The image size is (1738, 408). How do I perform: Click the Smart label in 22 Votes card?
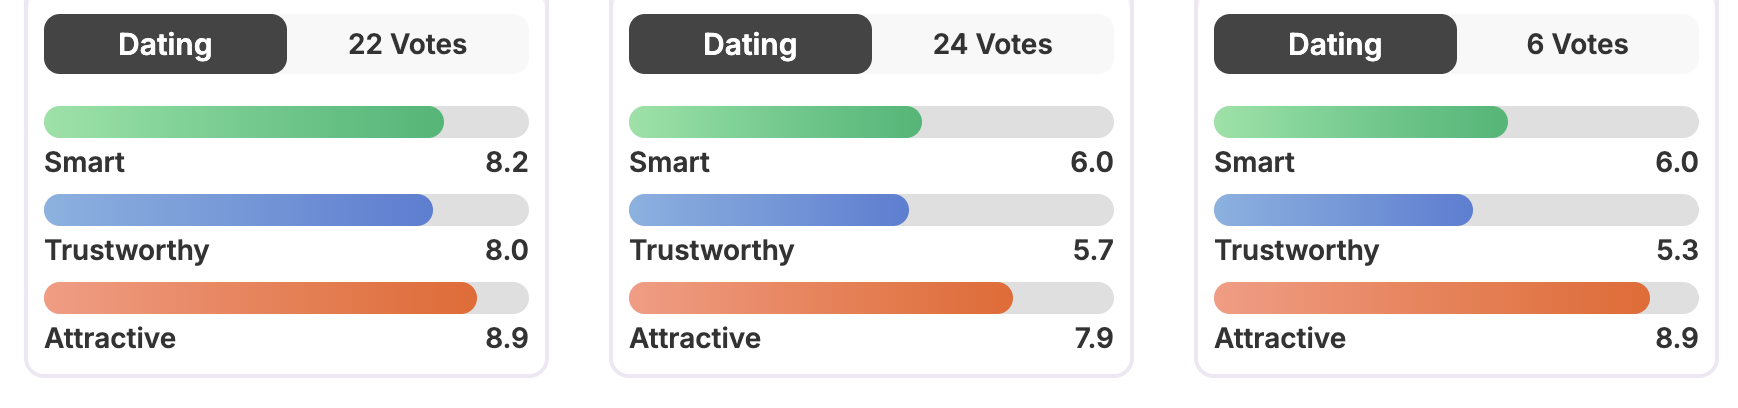pos(85,162)
